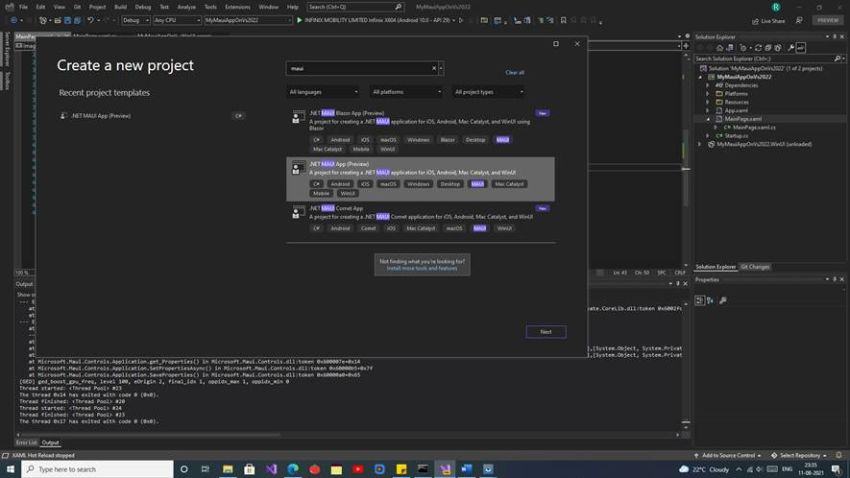This screenshot has width=850, height=478.
Task: Click Preview Selected Items icon in Solution Explorer
Action: click(x=801, y=48)
